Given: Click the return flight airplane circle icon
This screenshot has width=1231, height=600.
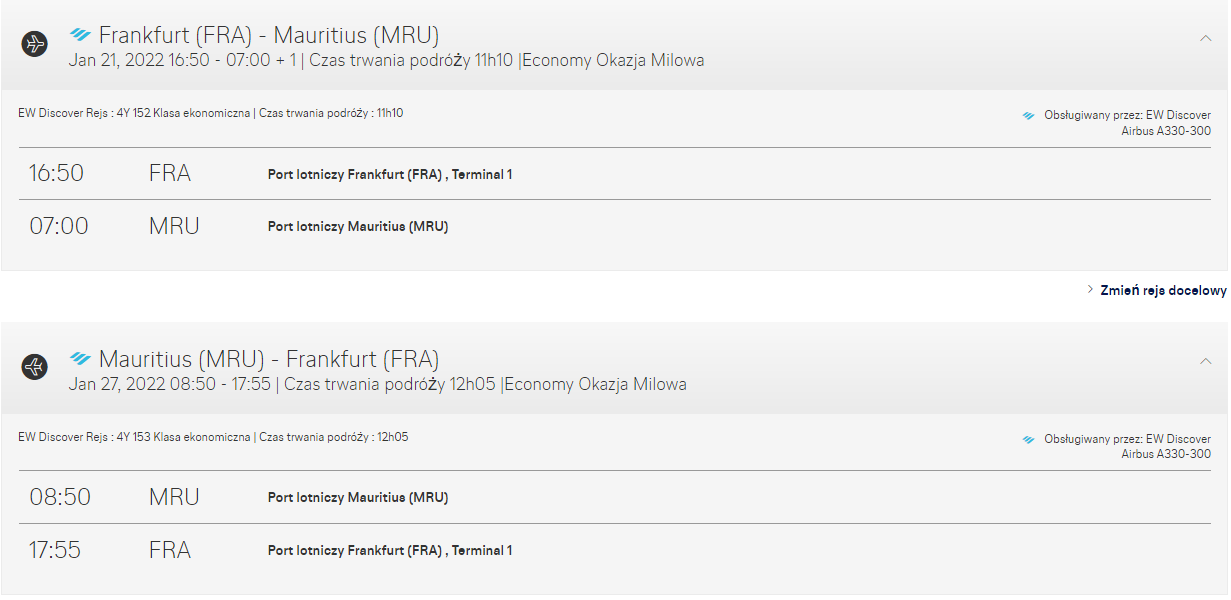Looking at the screenshot, I should point(35,367).
